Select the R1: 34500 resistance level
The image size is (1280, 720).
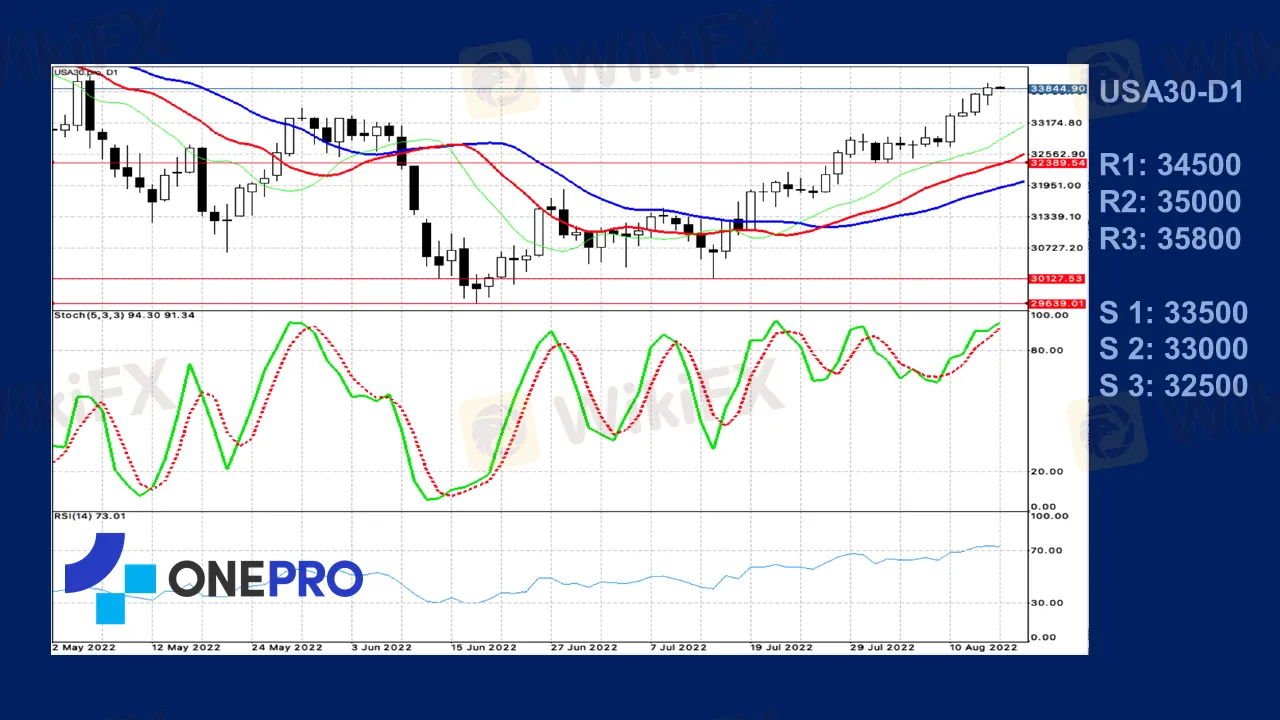[x=1169, y=165]
